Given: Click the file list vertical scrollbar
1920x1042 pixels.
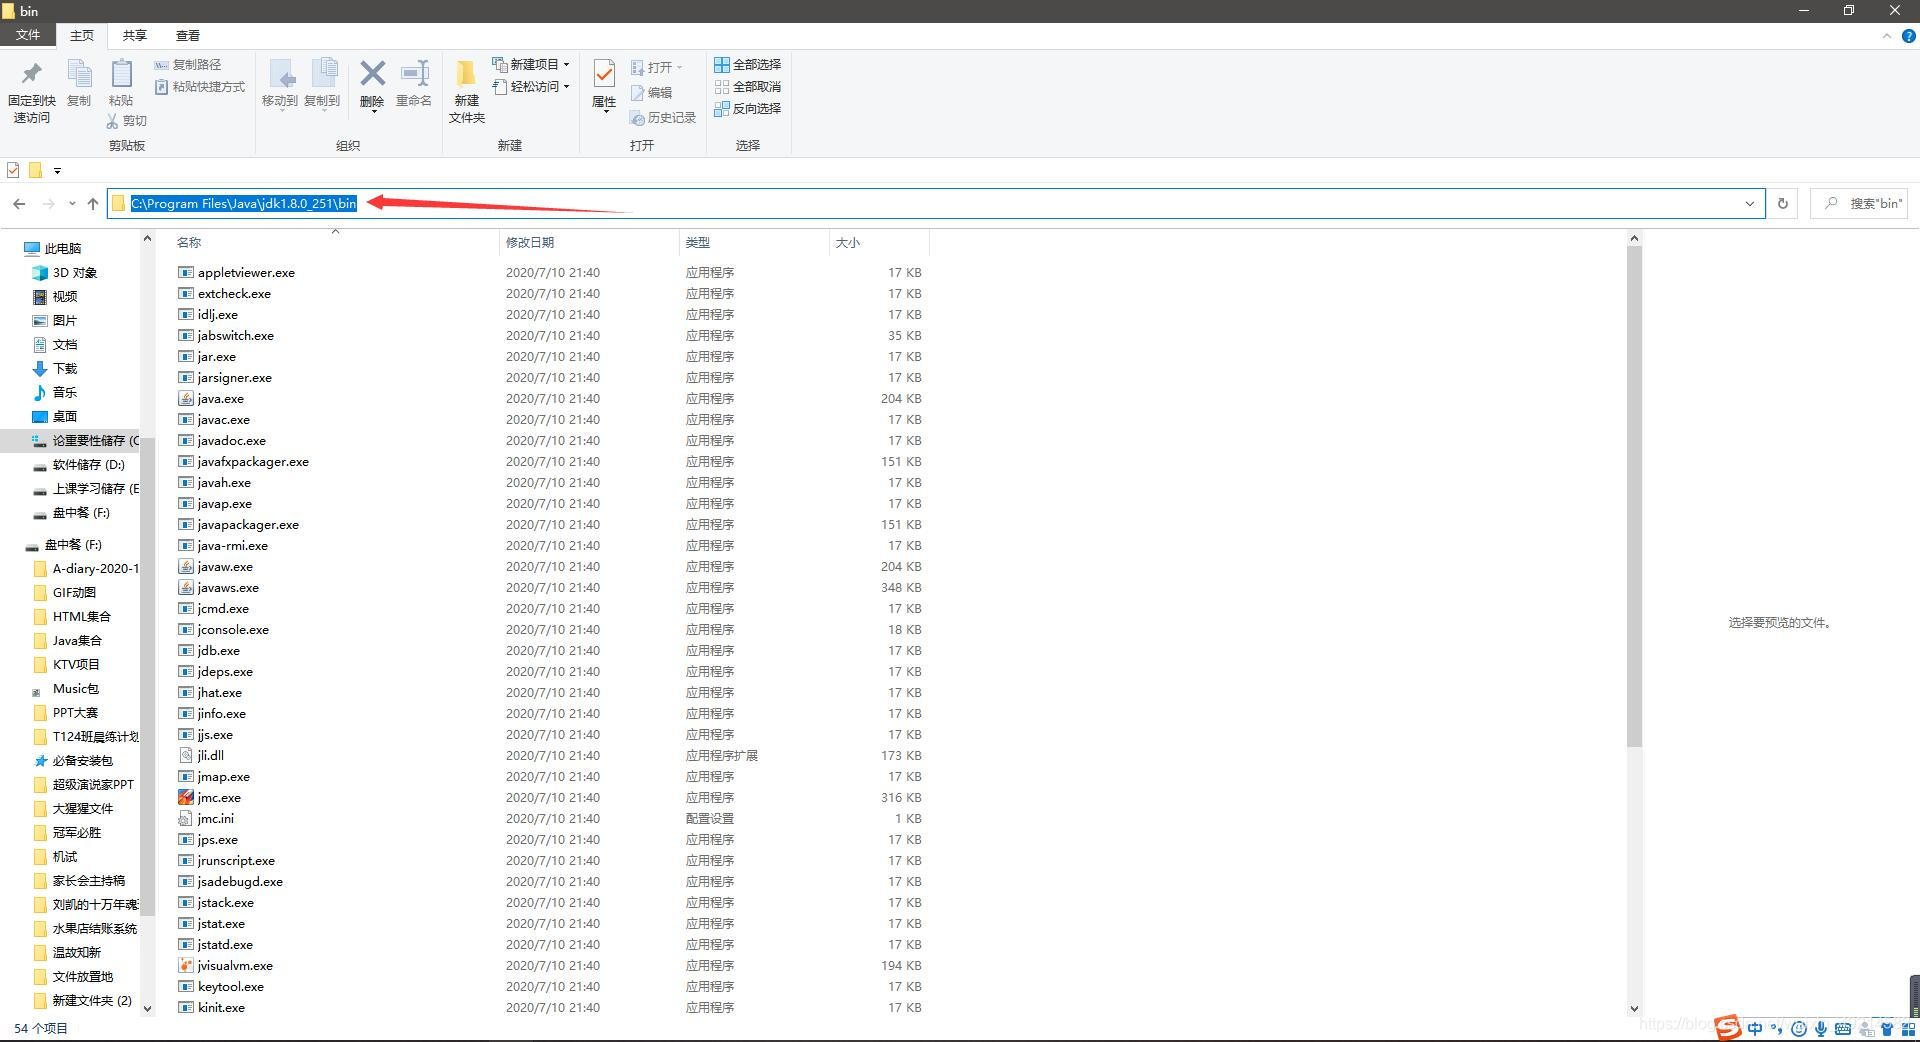Looking at the screenshot, I should coord(1634,497).
